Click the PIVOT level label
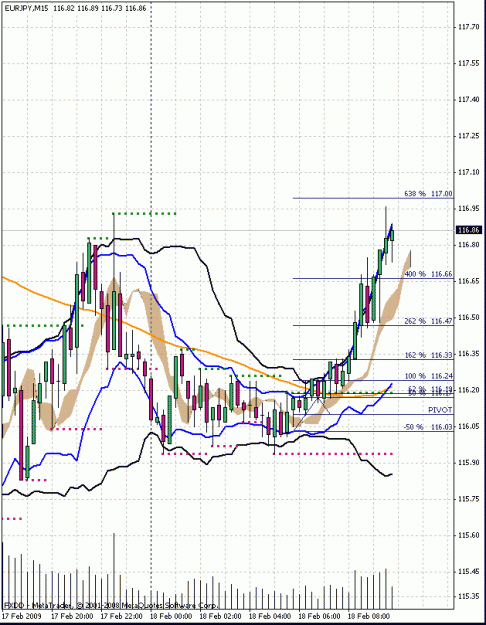 (x=441, y=410)
